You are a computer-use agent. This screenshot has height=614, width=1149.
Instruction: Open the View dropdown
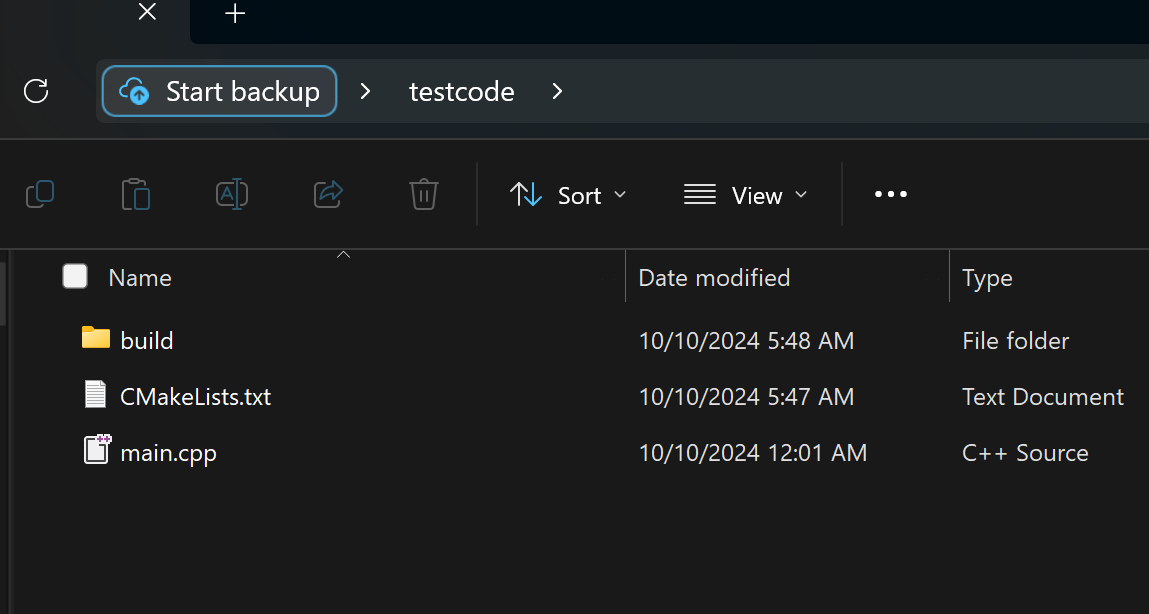(745, 195)
